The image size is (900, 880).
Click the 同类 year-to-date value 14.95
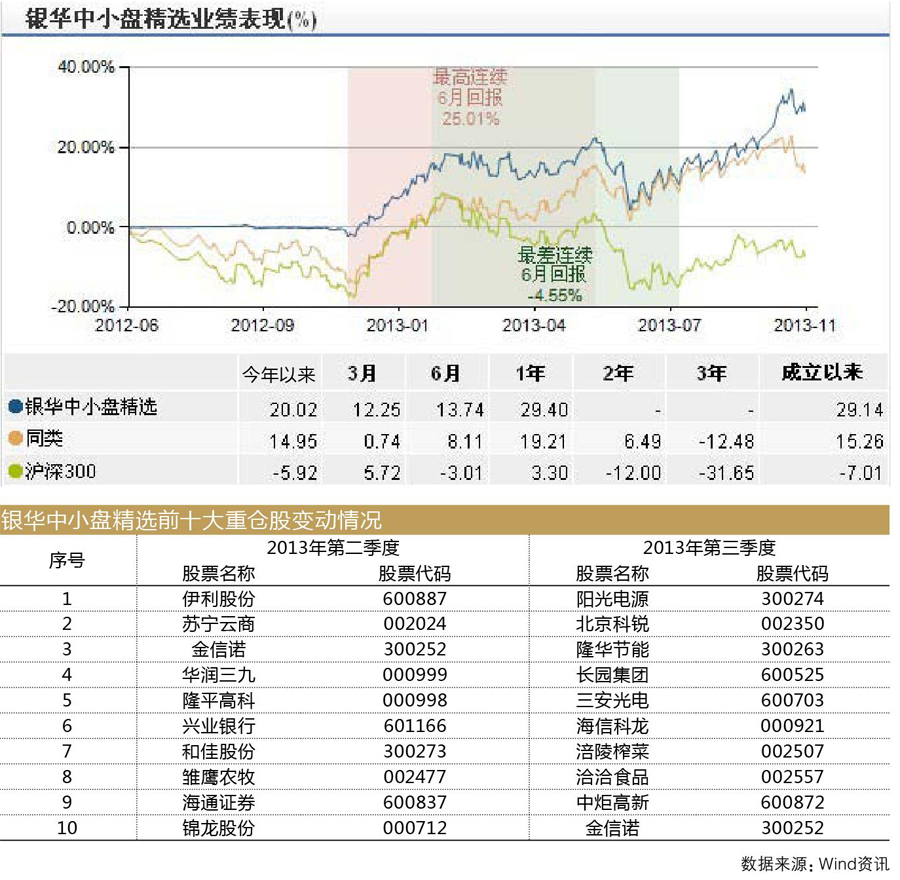pos(293,441)
